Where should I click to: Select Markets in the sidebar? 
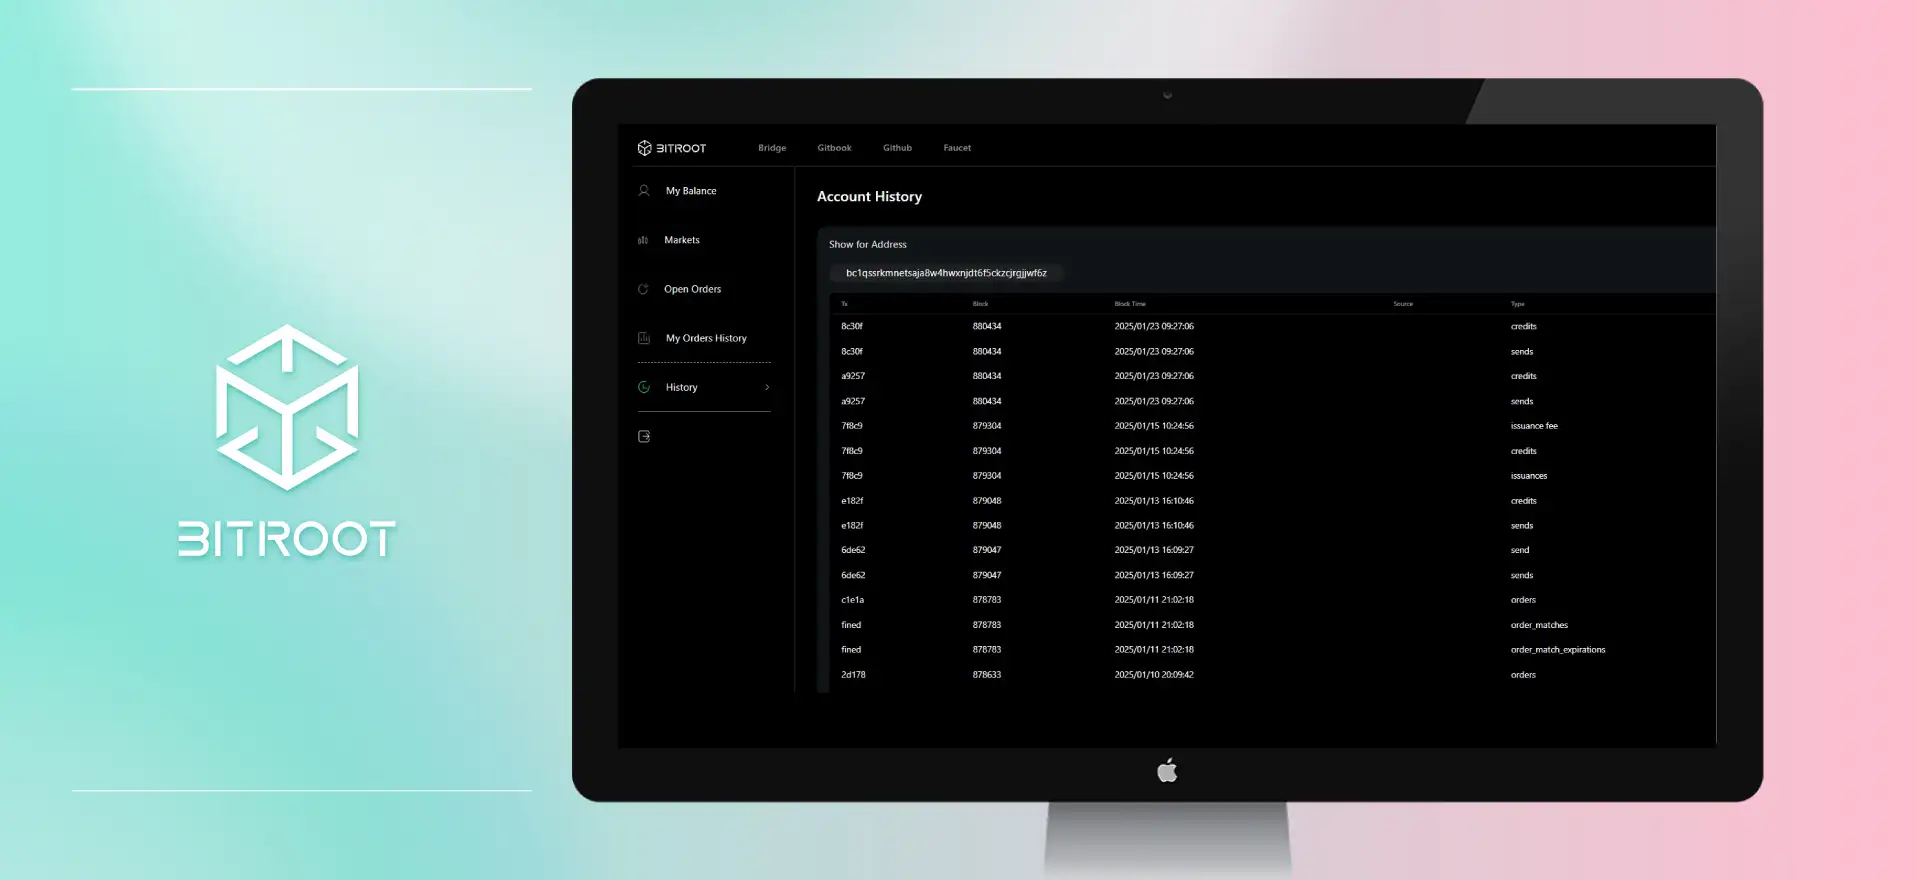[682, 240]
